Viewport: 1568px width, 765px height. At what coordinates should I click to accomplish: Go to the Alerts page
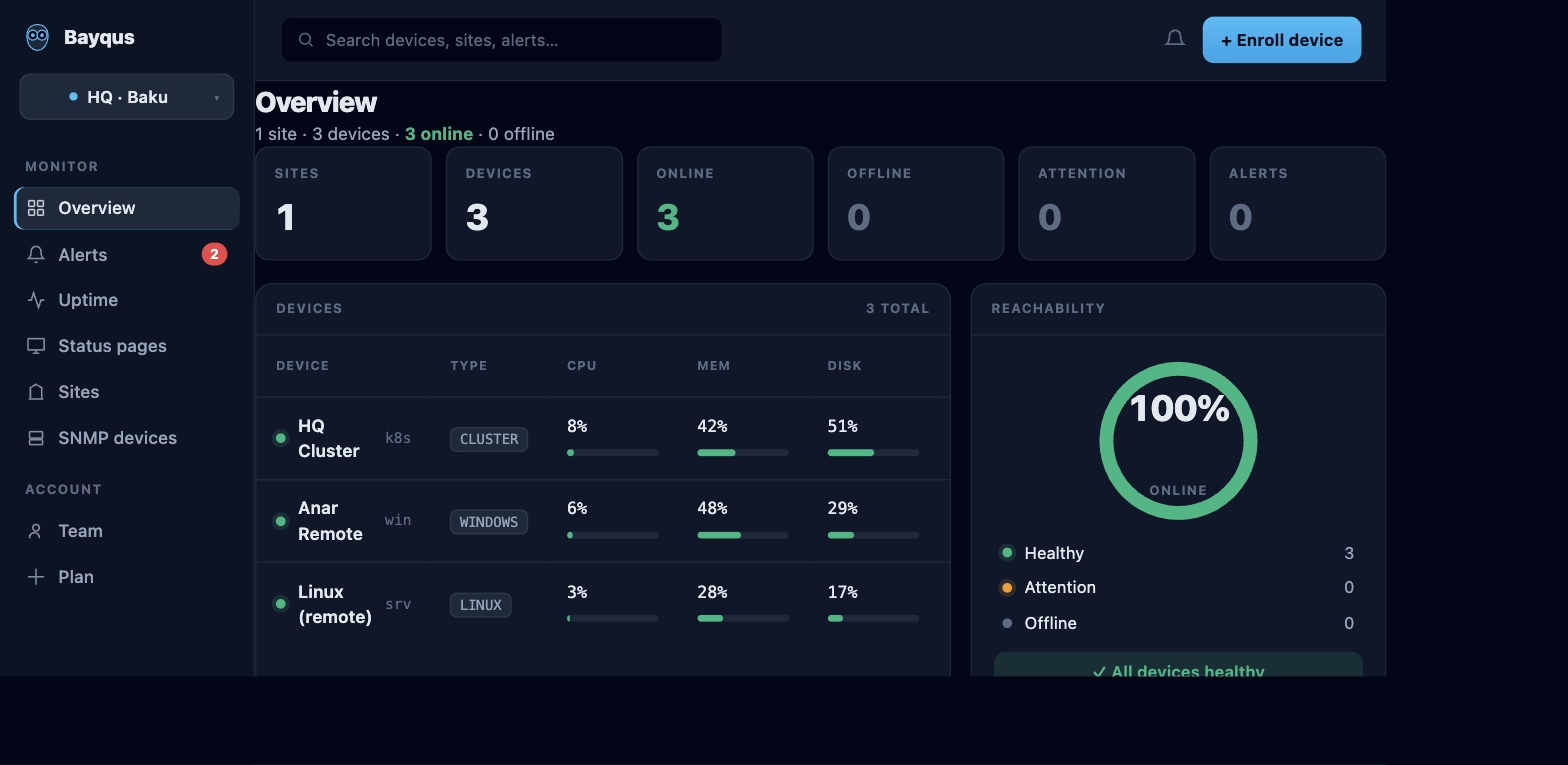(x=127, y=255)
